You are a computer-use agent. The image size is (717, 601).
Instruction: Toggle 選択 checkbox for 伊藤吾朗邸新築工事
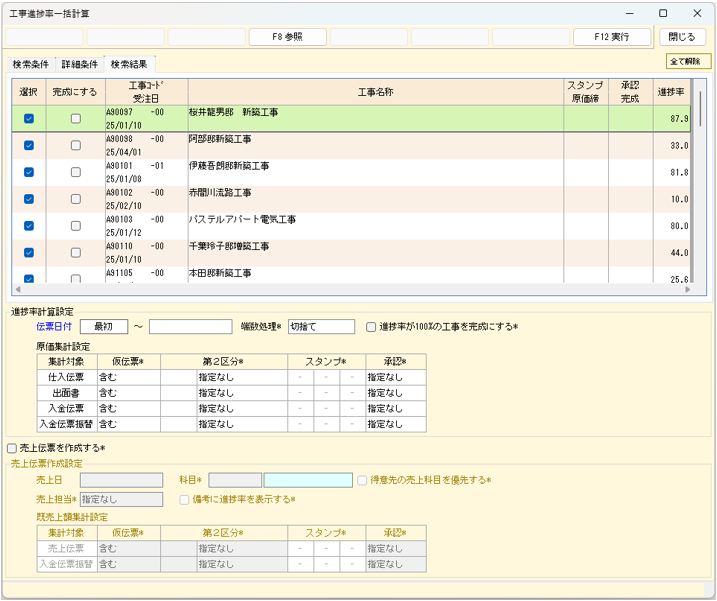[x=28, y=172]
